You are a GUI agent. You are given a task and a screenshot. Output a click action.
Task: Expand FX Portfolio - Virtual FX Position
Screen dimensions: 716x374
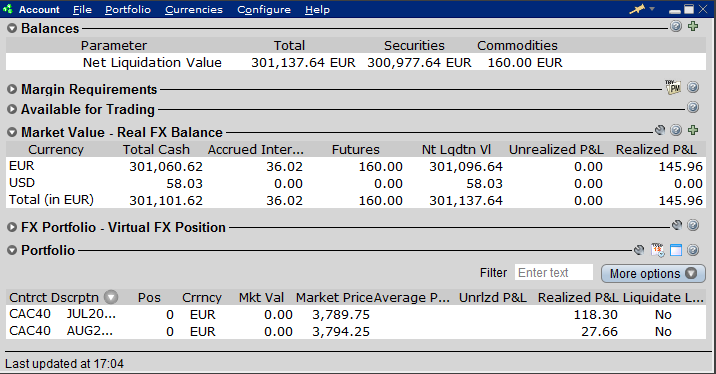(12, 227)
